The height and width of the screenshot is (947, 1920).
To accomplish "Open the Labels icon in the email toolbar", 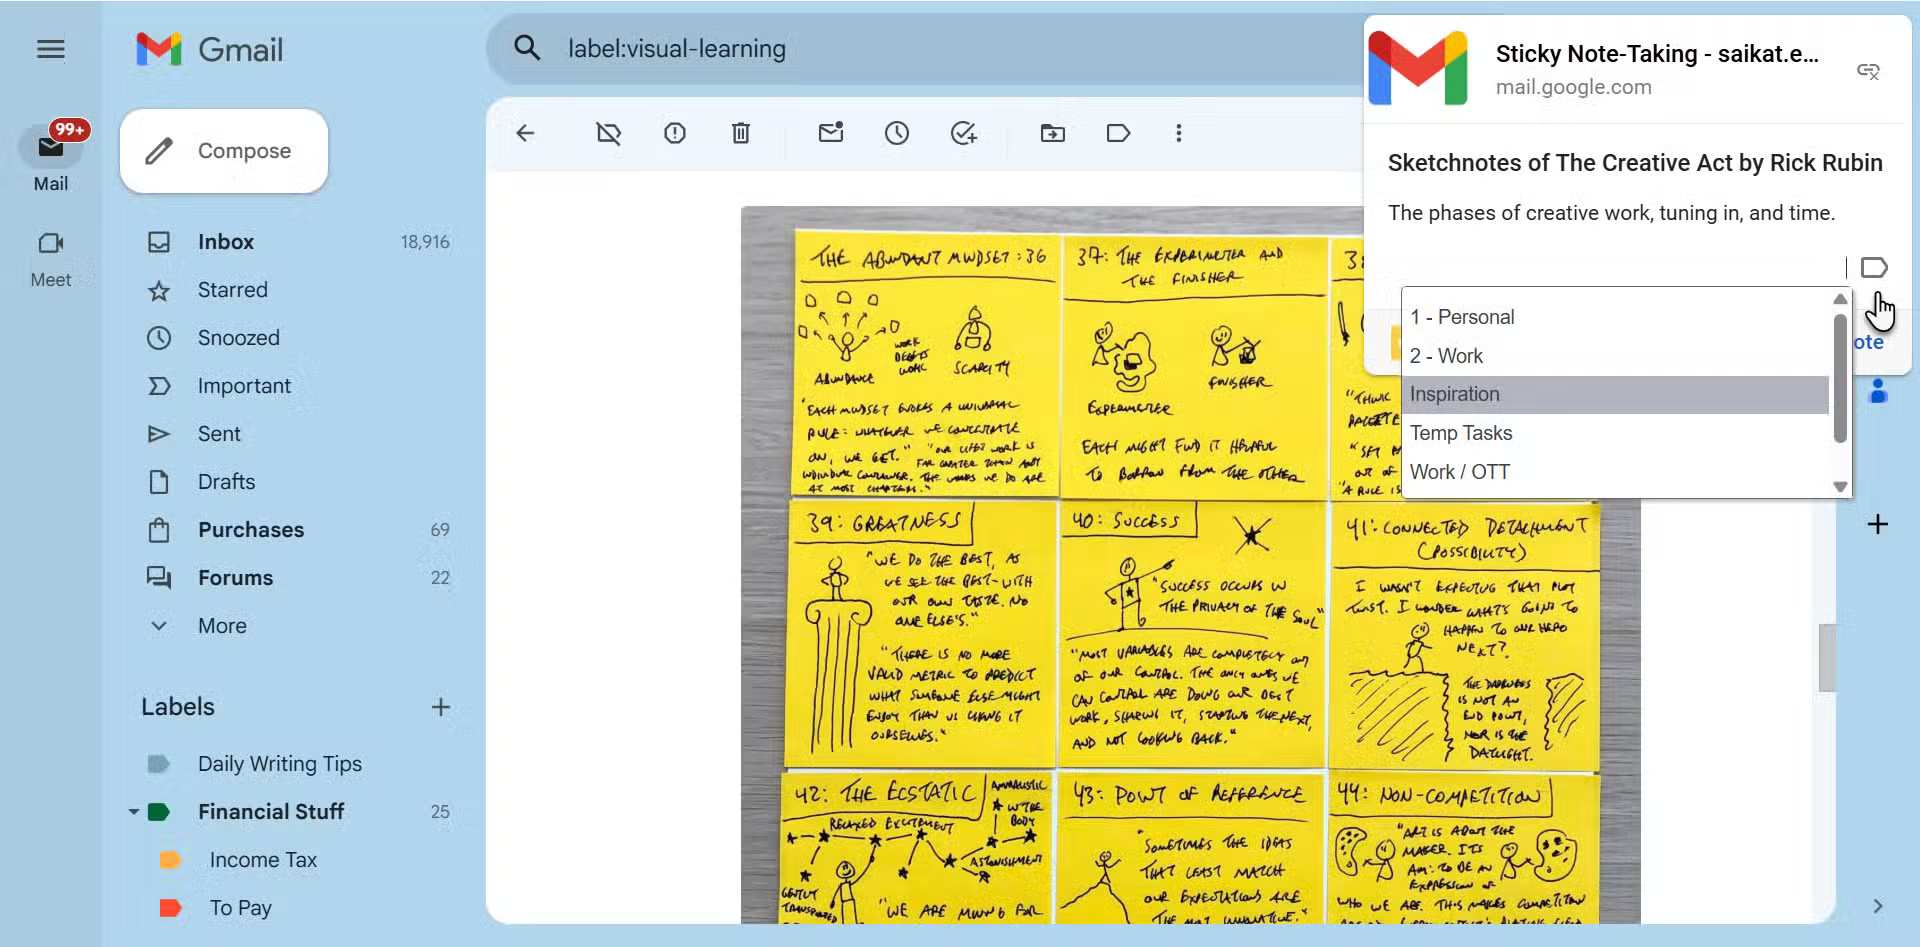I will pos(1118,133).
